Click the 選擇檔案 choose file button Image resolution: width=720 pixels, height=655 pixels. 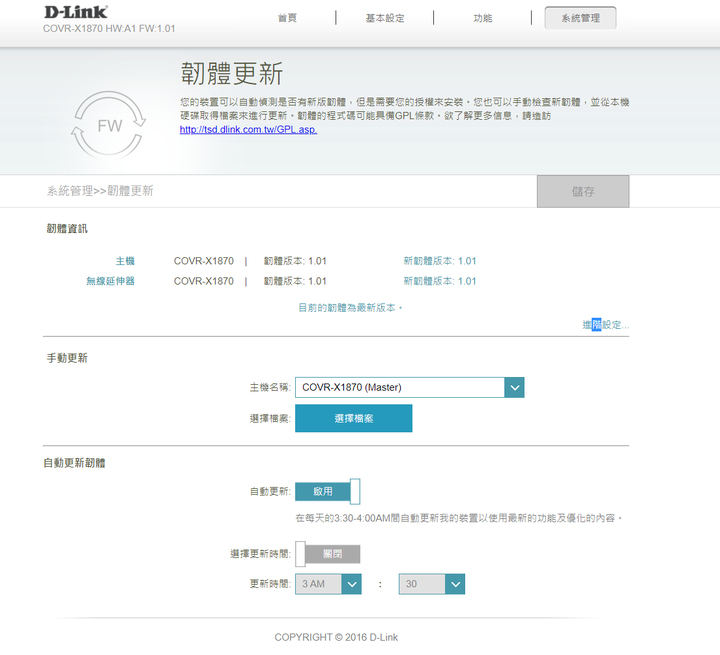354,418
